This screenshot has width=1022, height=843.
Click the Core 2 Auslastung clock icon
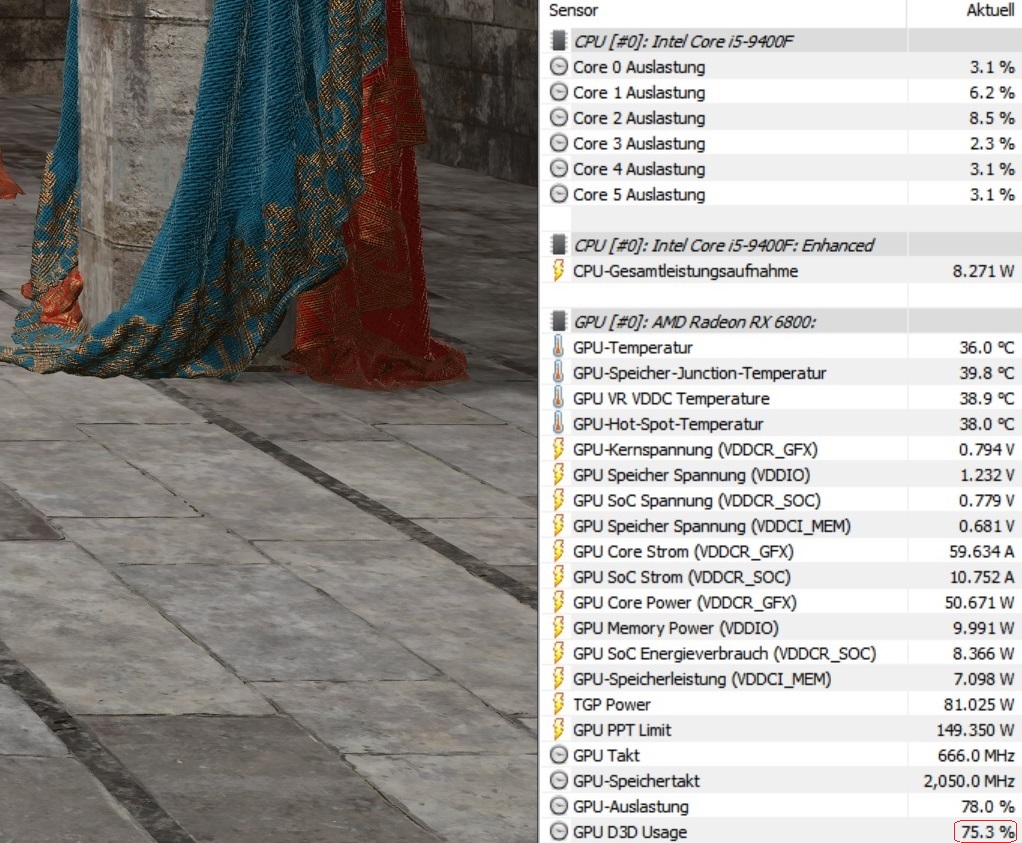coord(559,117)
